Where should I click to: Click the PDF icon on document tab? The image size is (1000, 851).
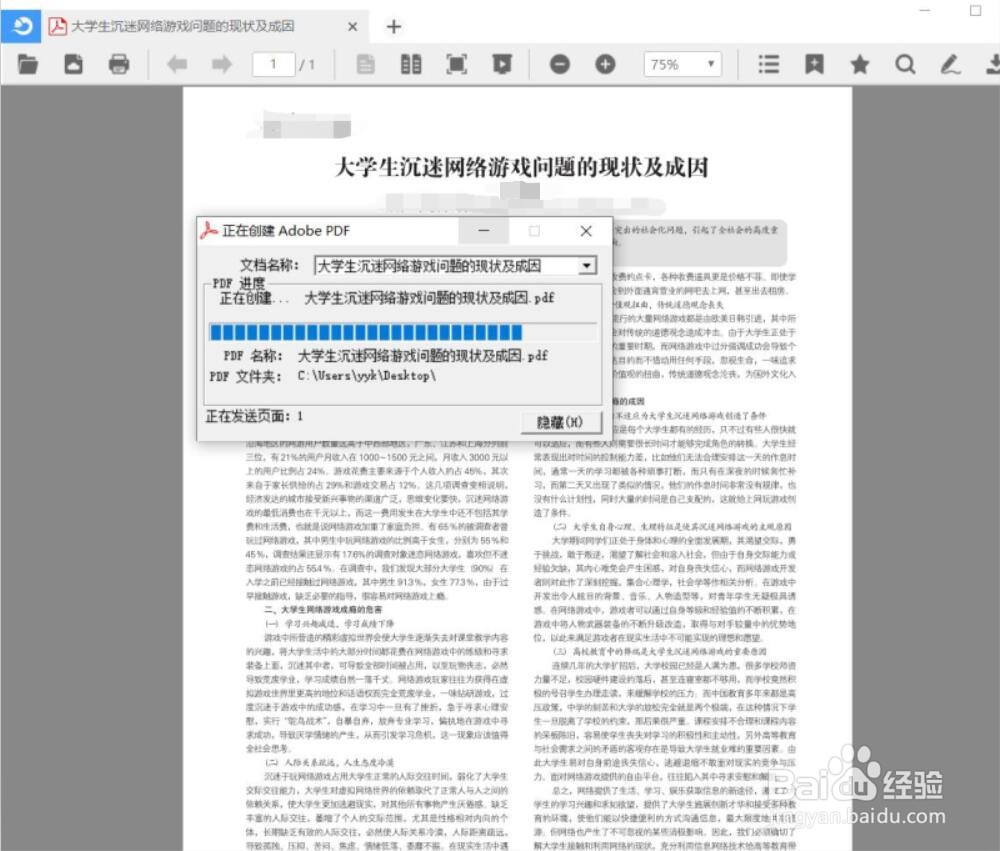click(58, 26)
